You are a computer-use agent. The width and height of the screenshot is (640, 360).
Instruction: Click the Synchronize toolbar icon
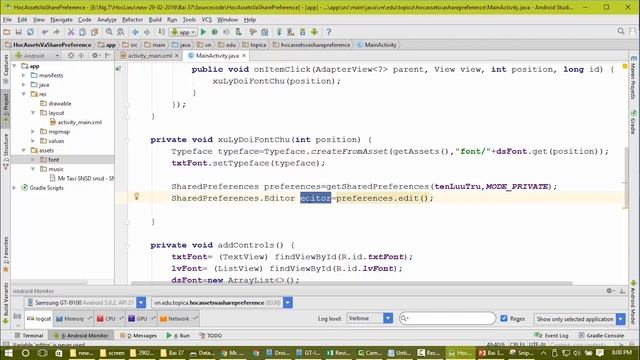(30, 32)
